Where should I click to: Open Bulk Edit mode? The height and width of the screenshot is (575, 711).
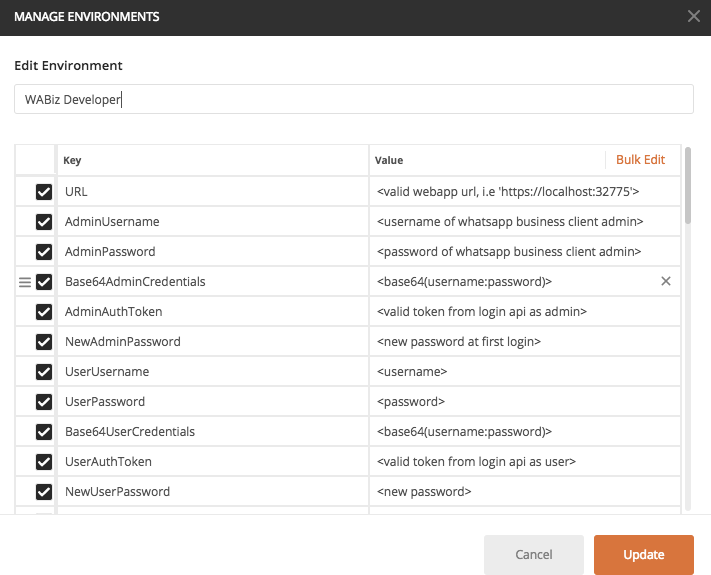pyautogui.click(x=640, y=160)
